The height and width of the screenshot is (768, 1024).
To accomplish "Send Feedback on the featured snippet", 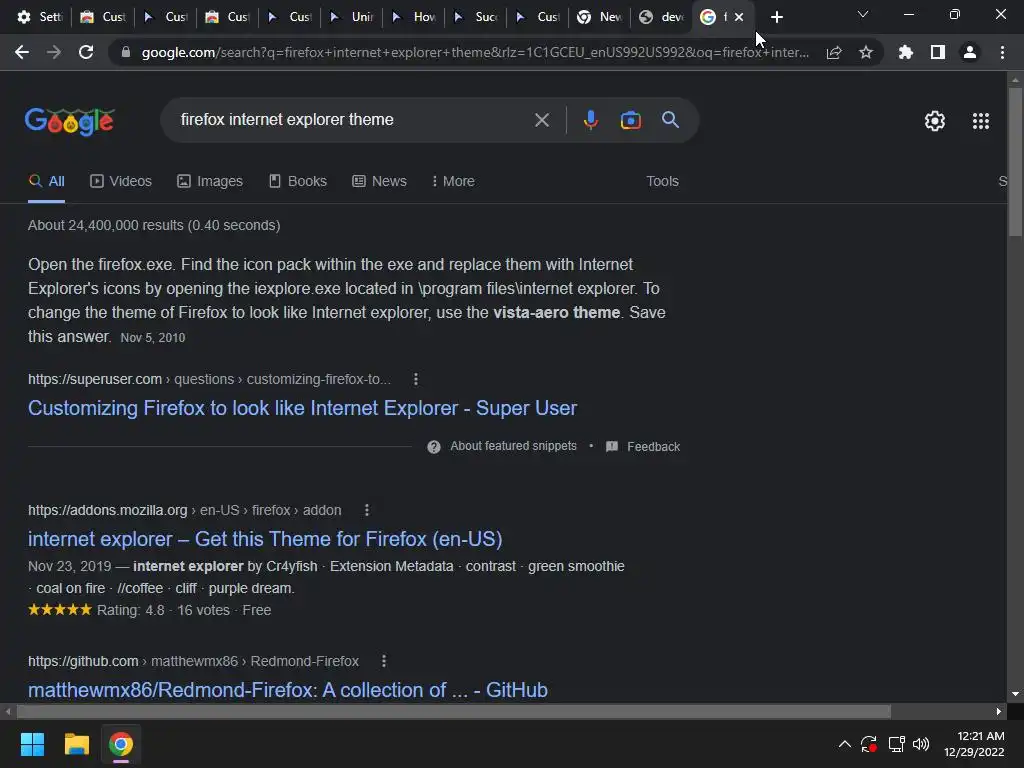I will pos(643,447).
